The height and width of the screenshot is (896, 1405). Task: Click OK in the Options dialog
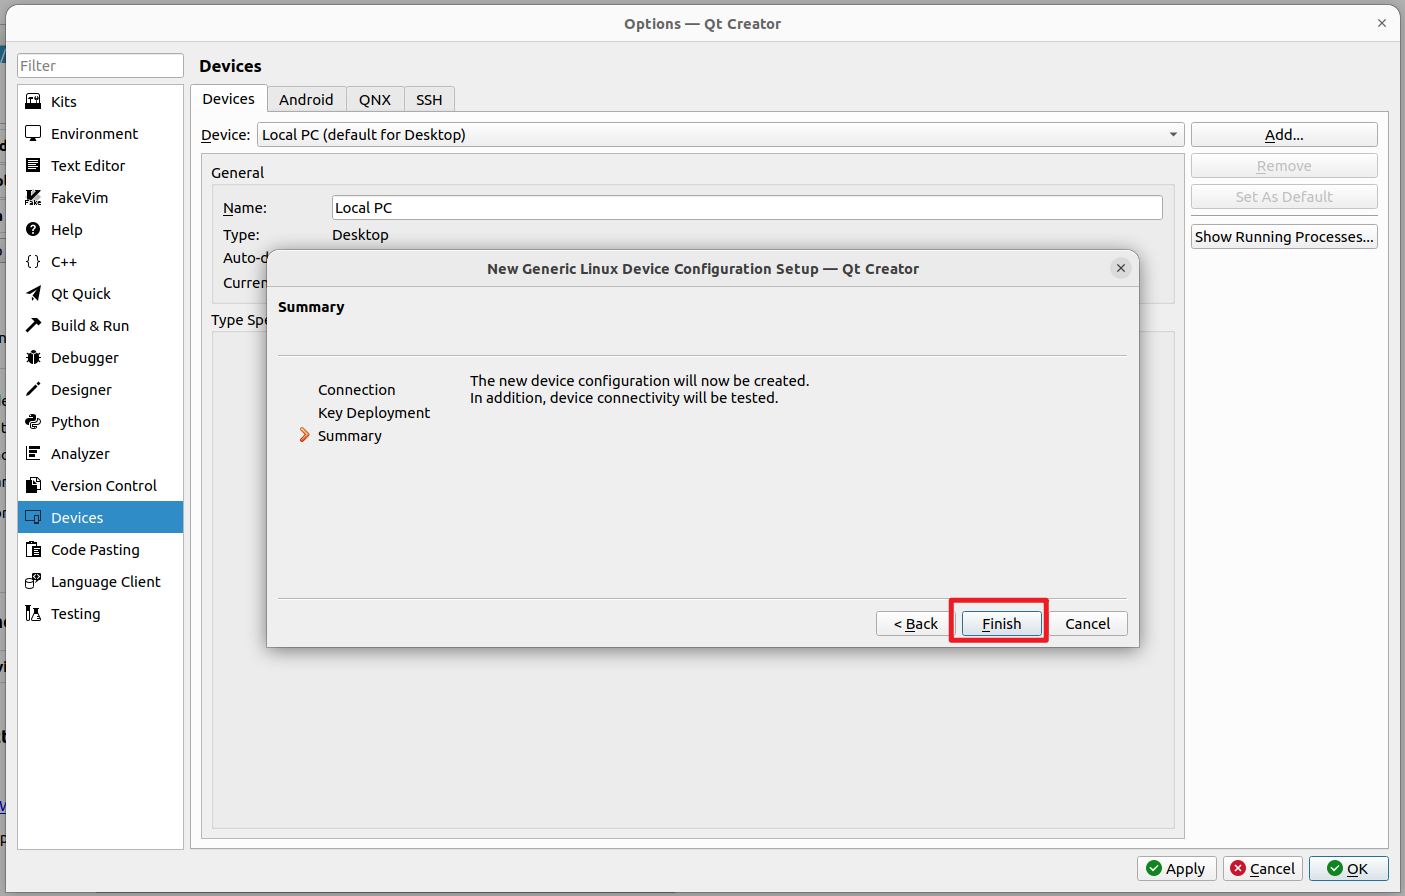click(1349, 869)
